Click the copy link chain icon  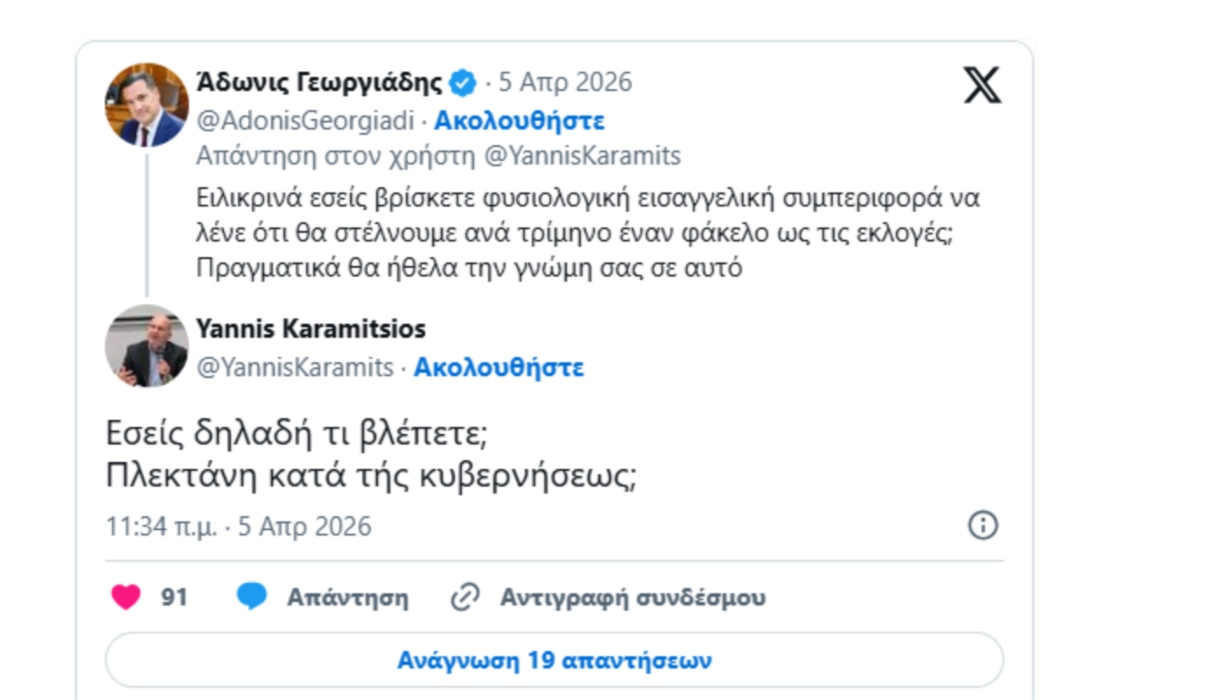[x=465, y=597]
